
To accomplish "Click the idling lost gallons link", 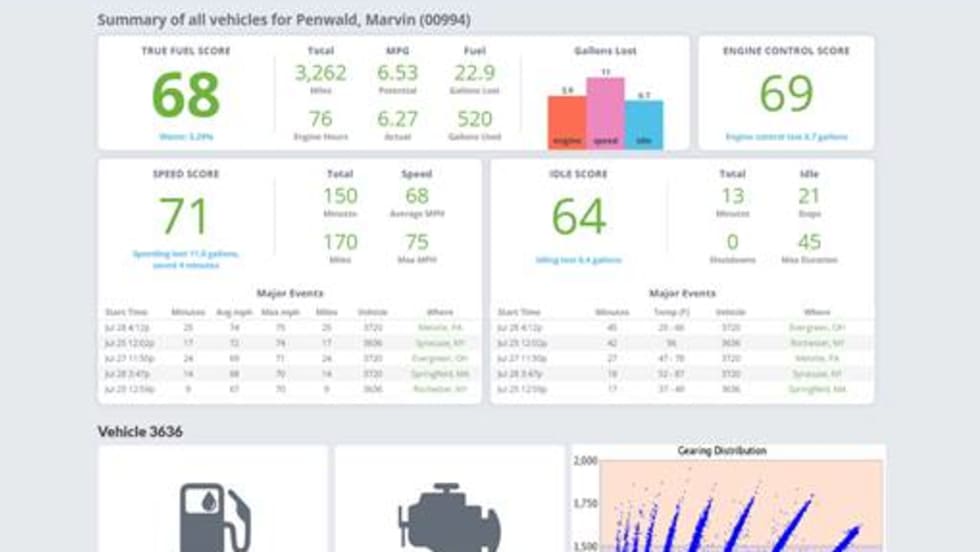I will pos(578,260).
